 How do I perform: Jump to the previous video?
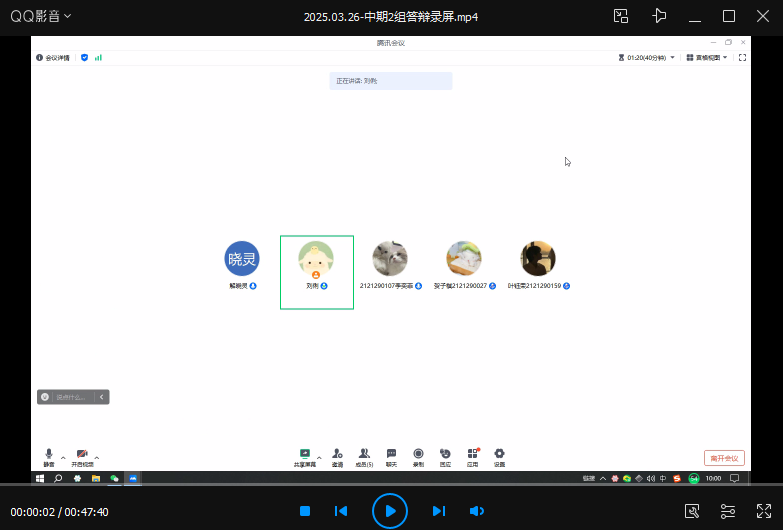[341, 511]
